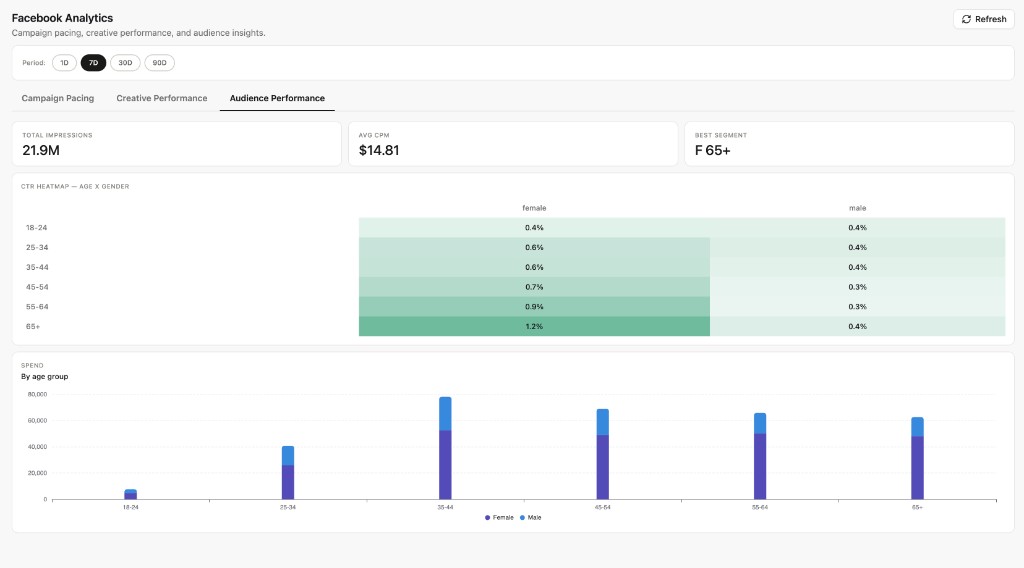1024x568 pixels.
Task: Click the Facebook Analytics page title
Action: (62, 18)
